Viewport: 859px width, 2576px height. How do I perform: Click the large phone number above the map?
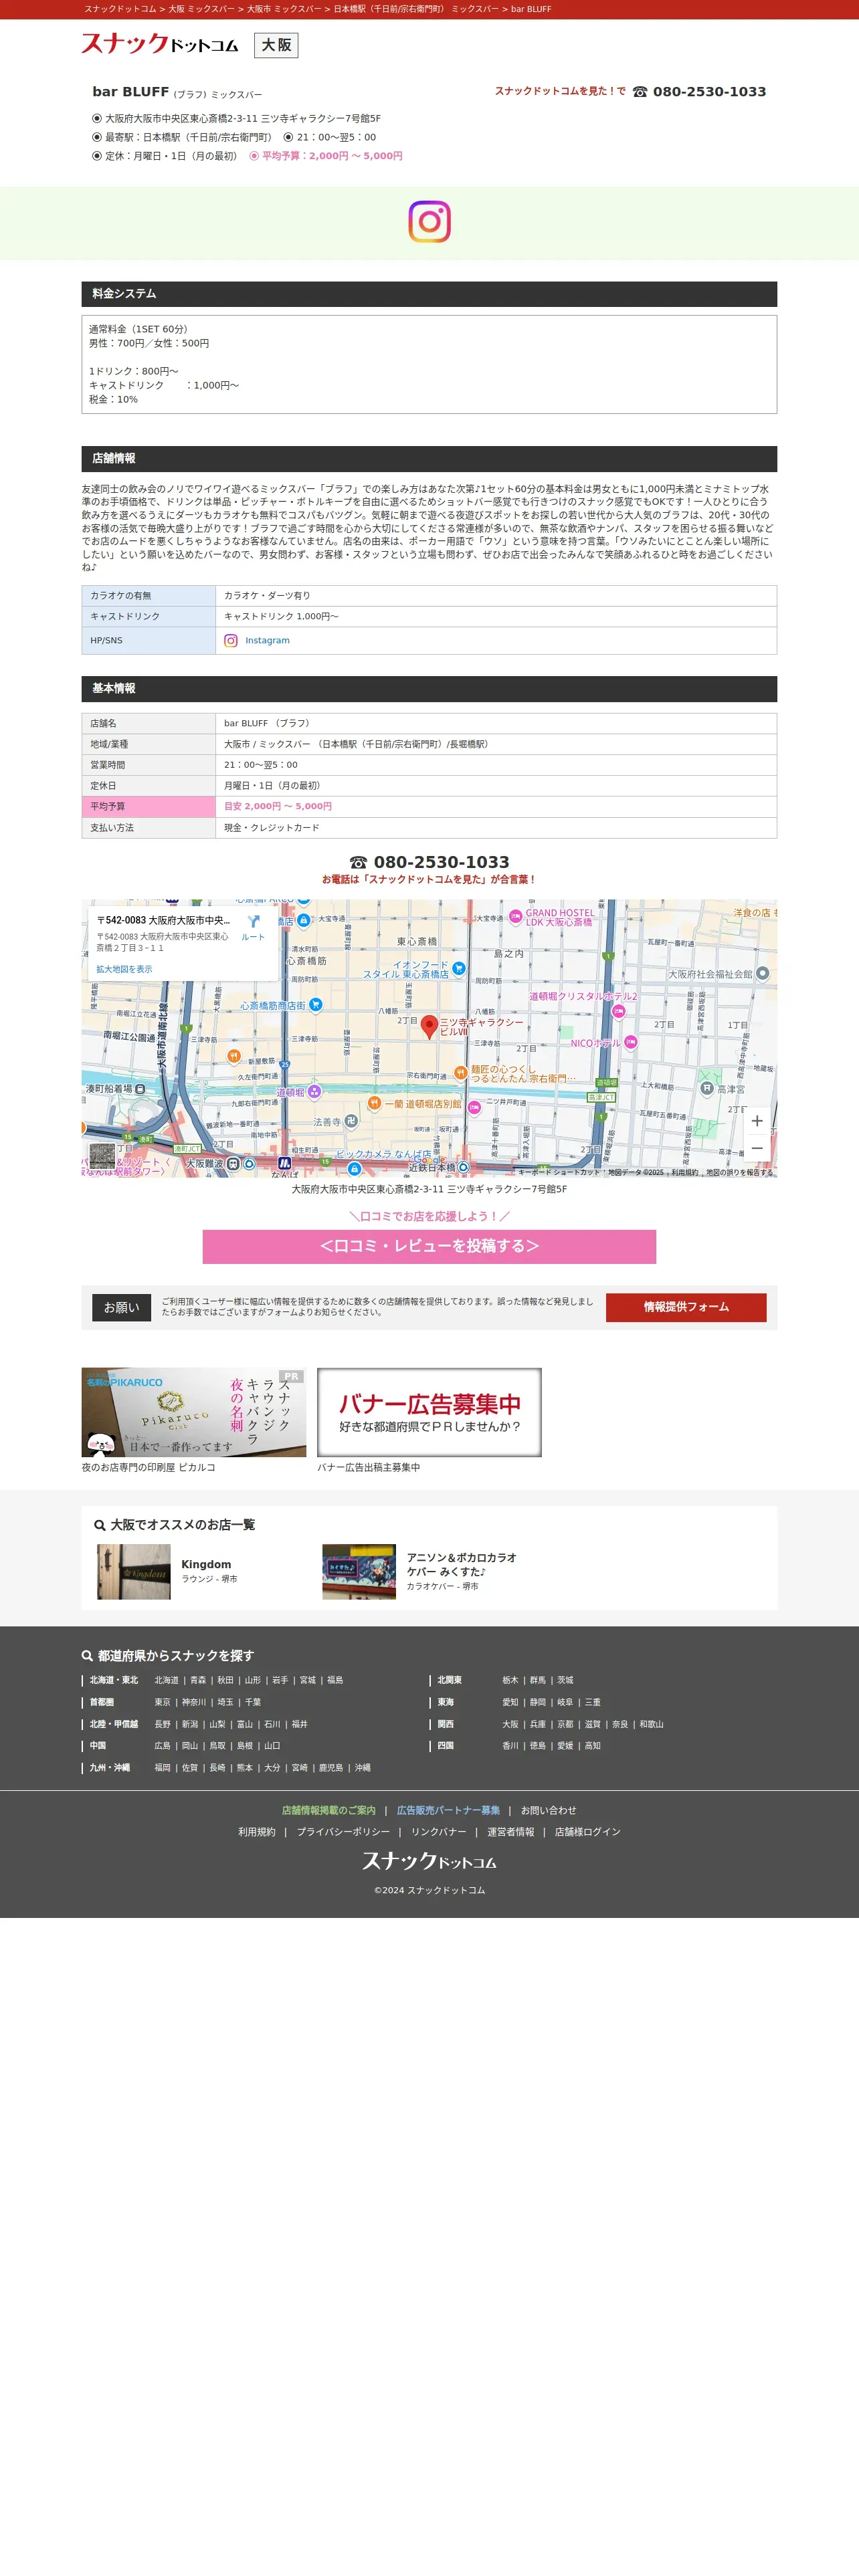point(441,862)
